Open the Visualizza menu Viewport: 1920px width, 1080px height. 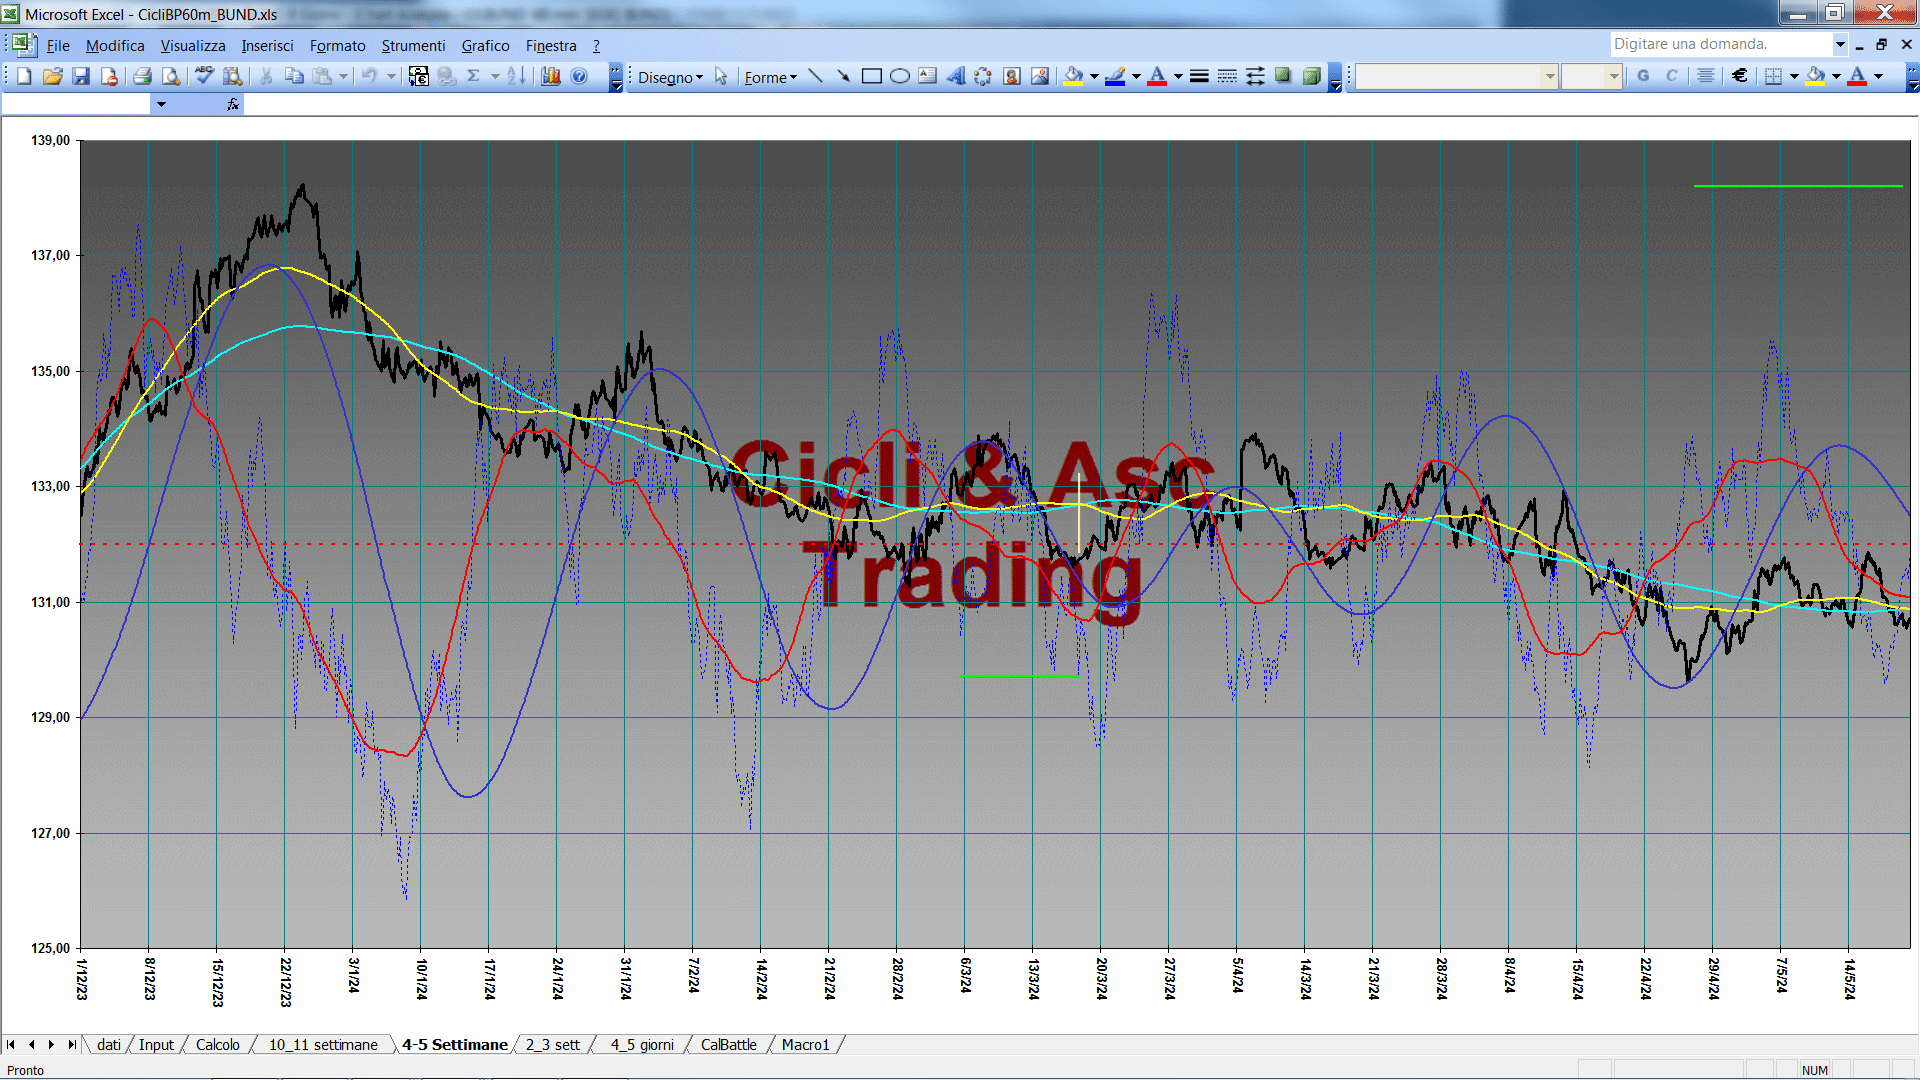(193, 45)
